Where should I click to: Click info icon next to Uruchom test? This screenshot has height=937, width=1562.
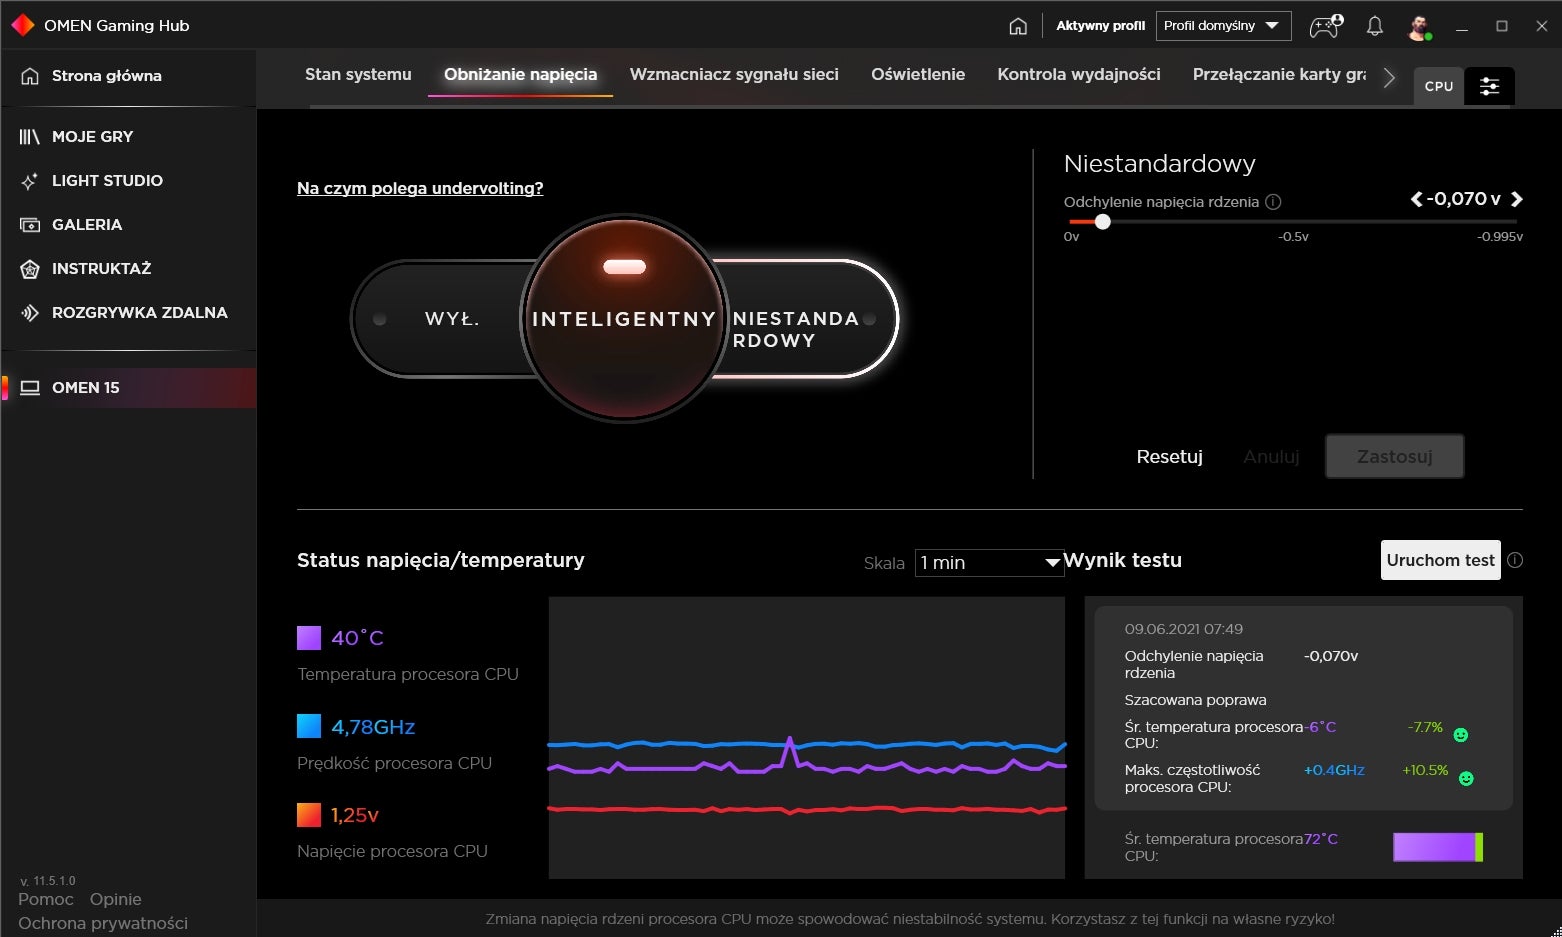coord(1515,560)
